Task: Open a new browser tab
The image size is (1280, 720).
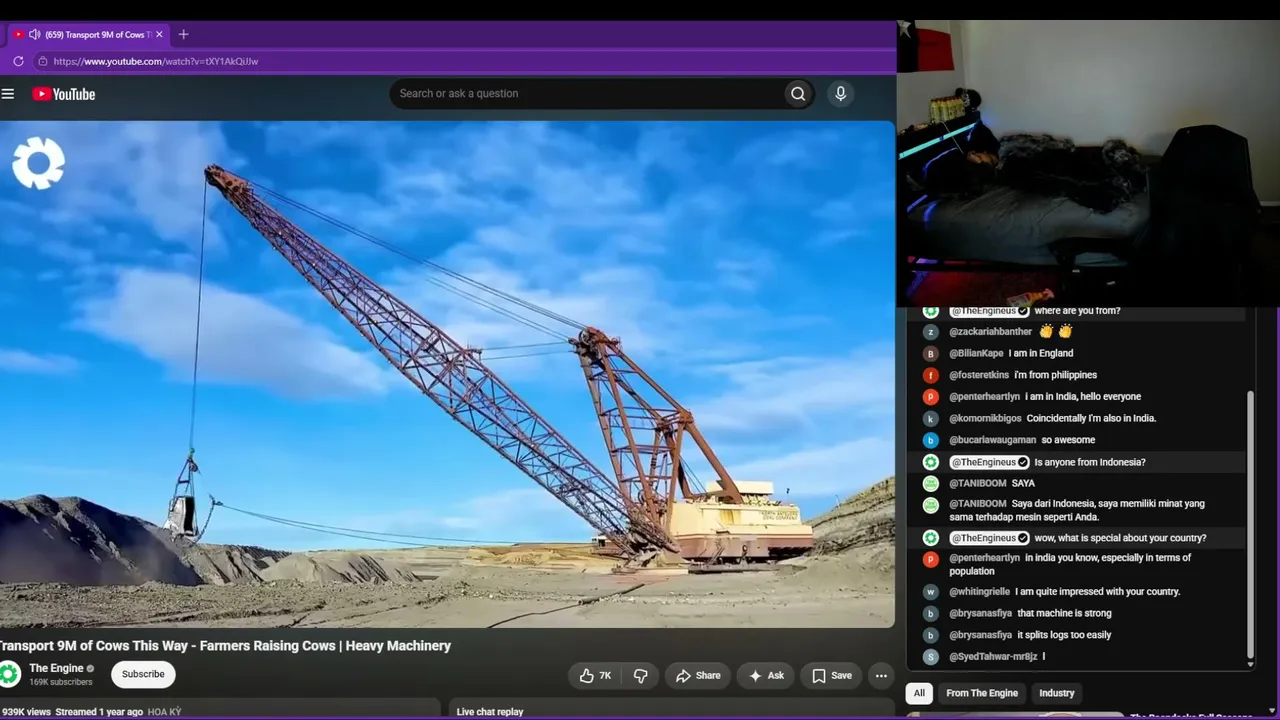Action: (x=183, y=34)
